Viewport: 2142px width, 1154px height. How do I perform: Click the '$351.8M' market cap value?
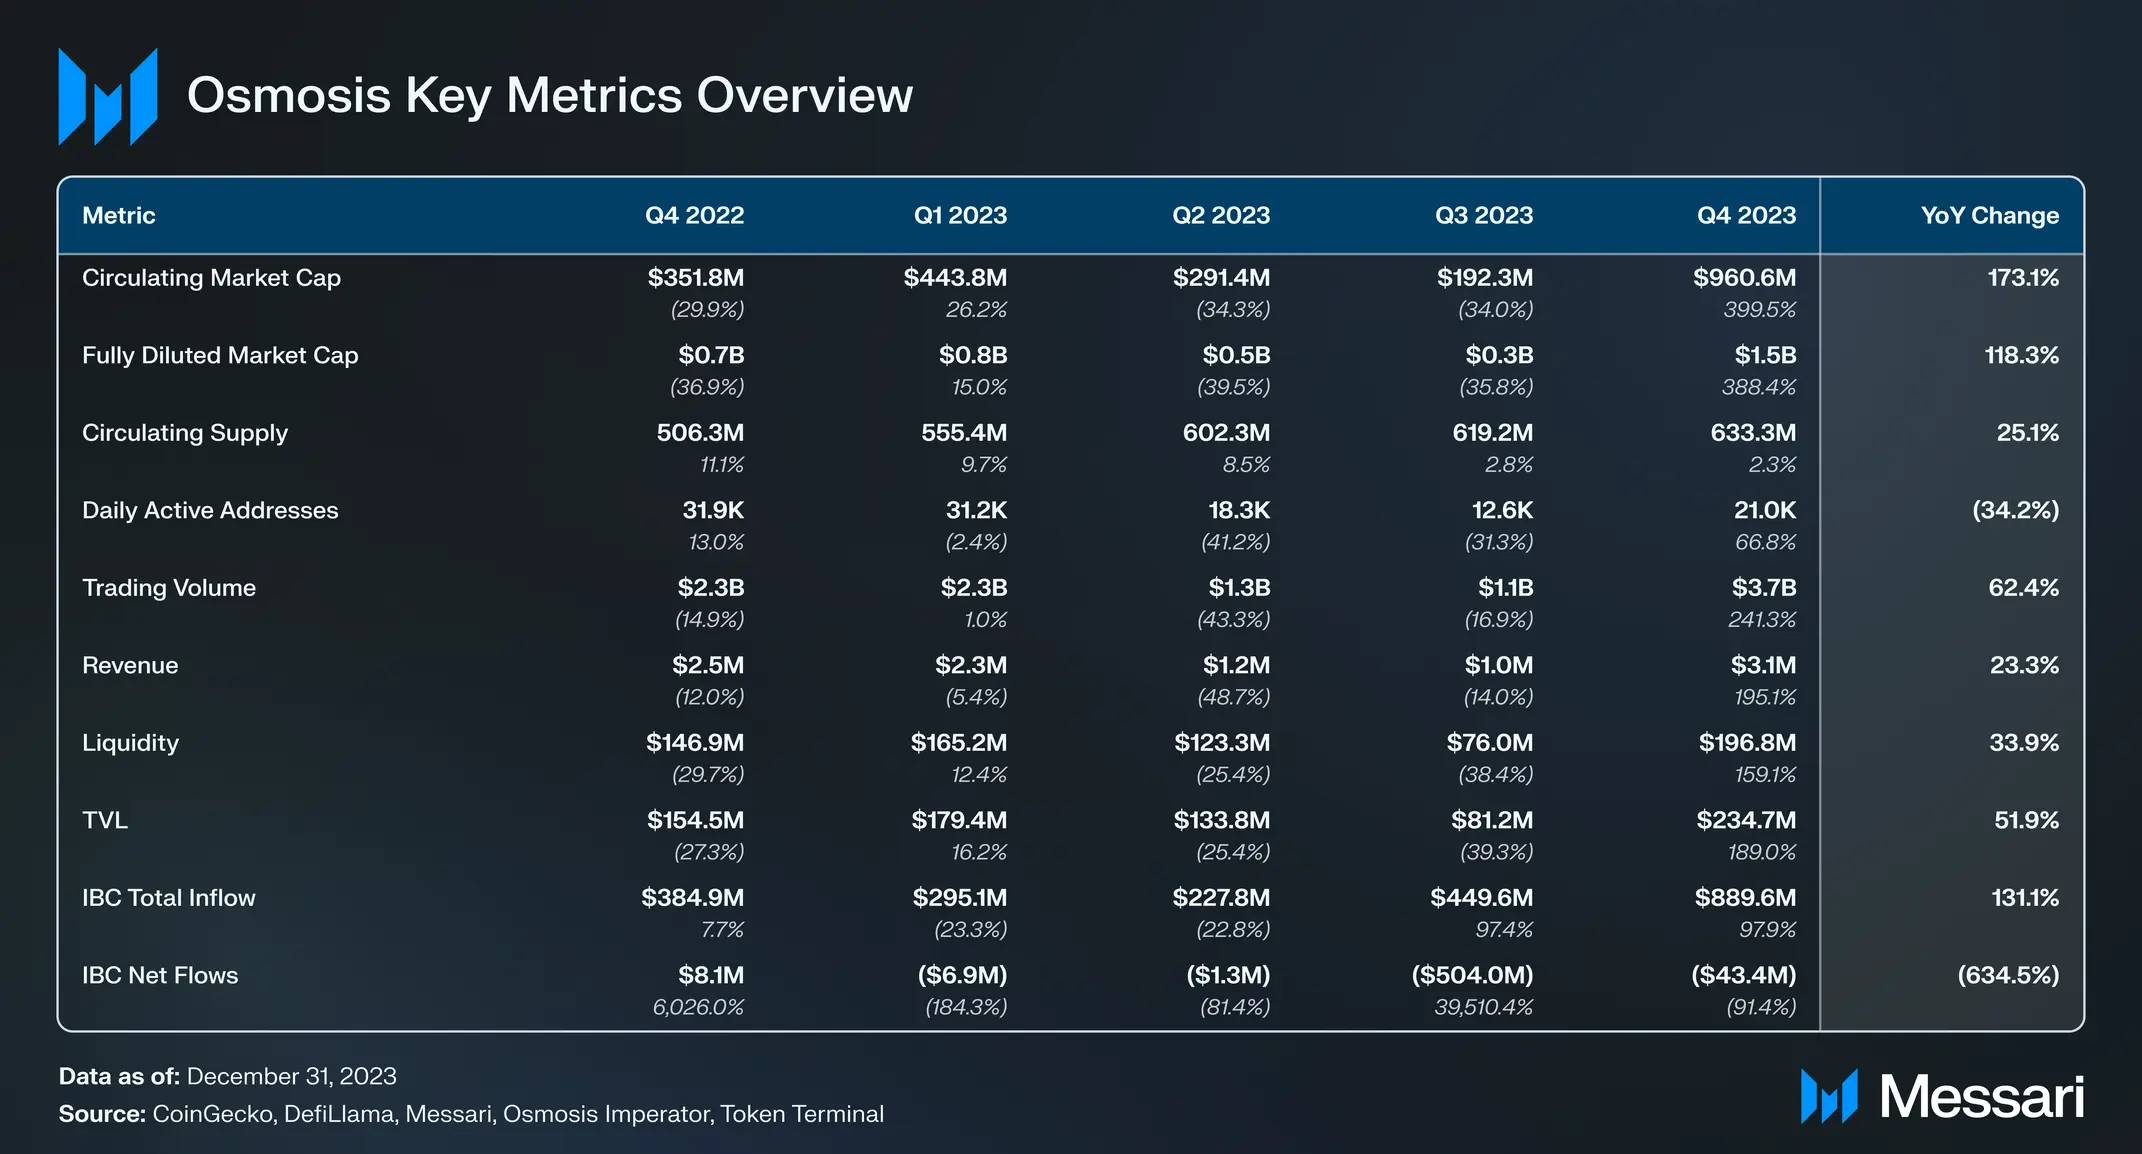tap(696, 277)
